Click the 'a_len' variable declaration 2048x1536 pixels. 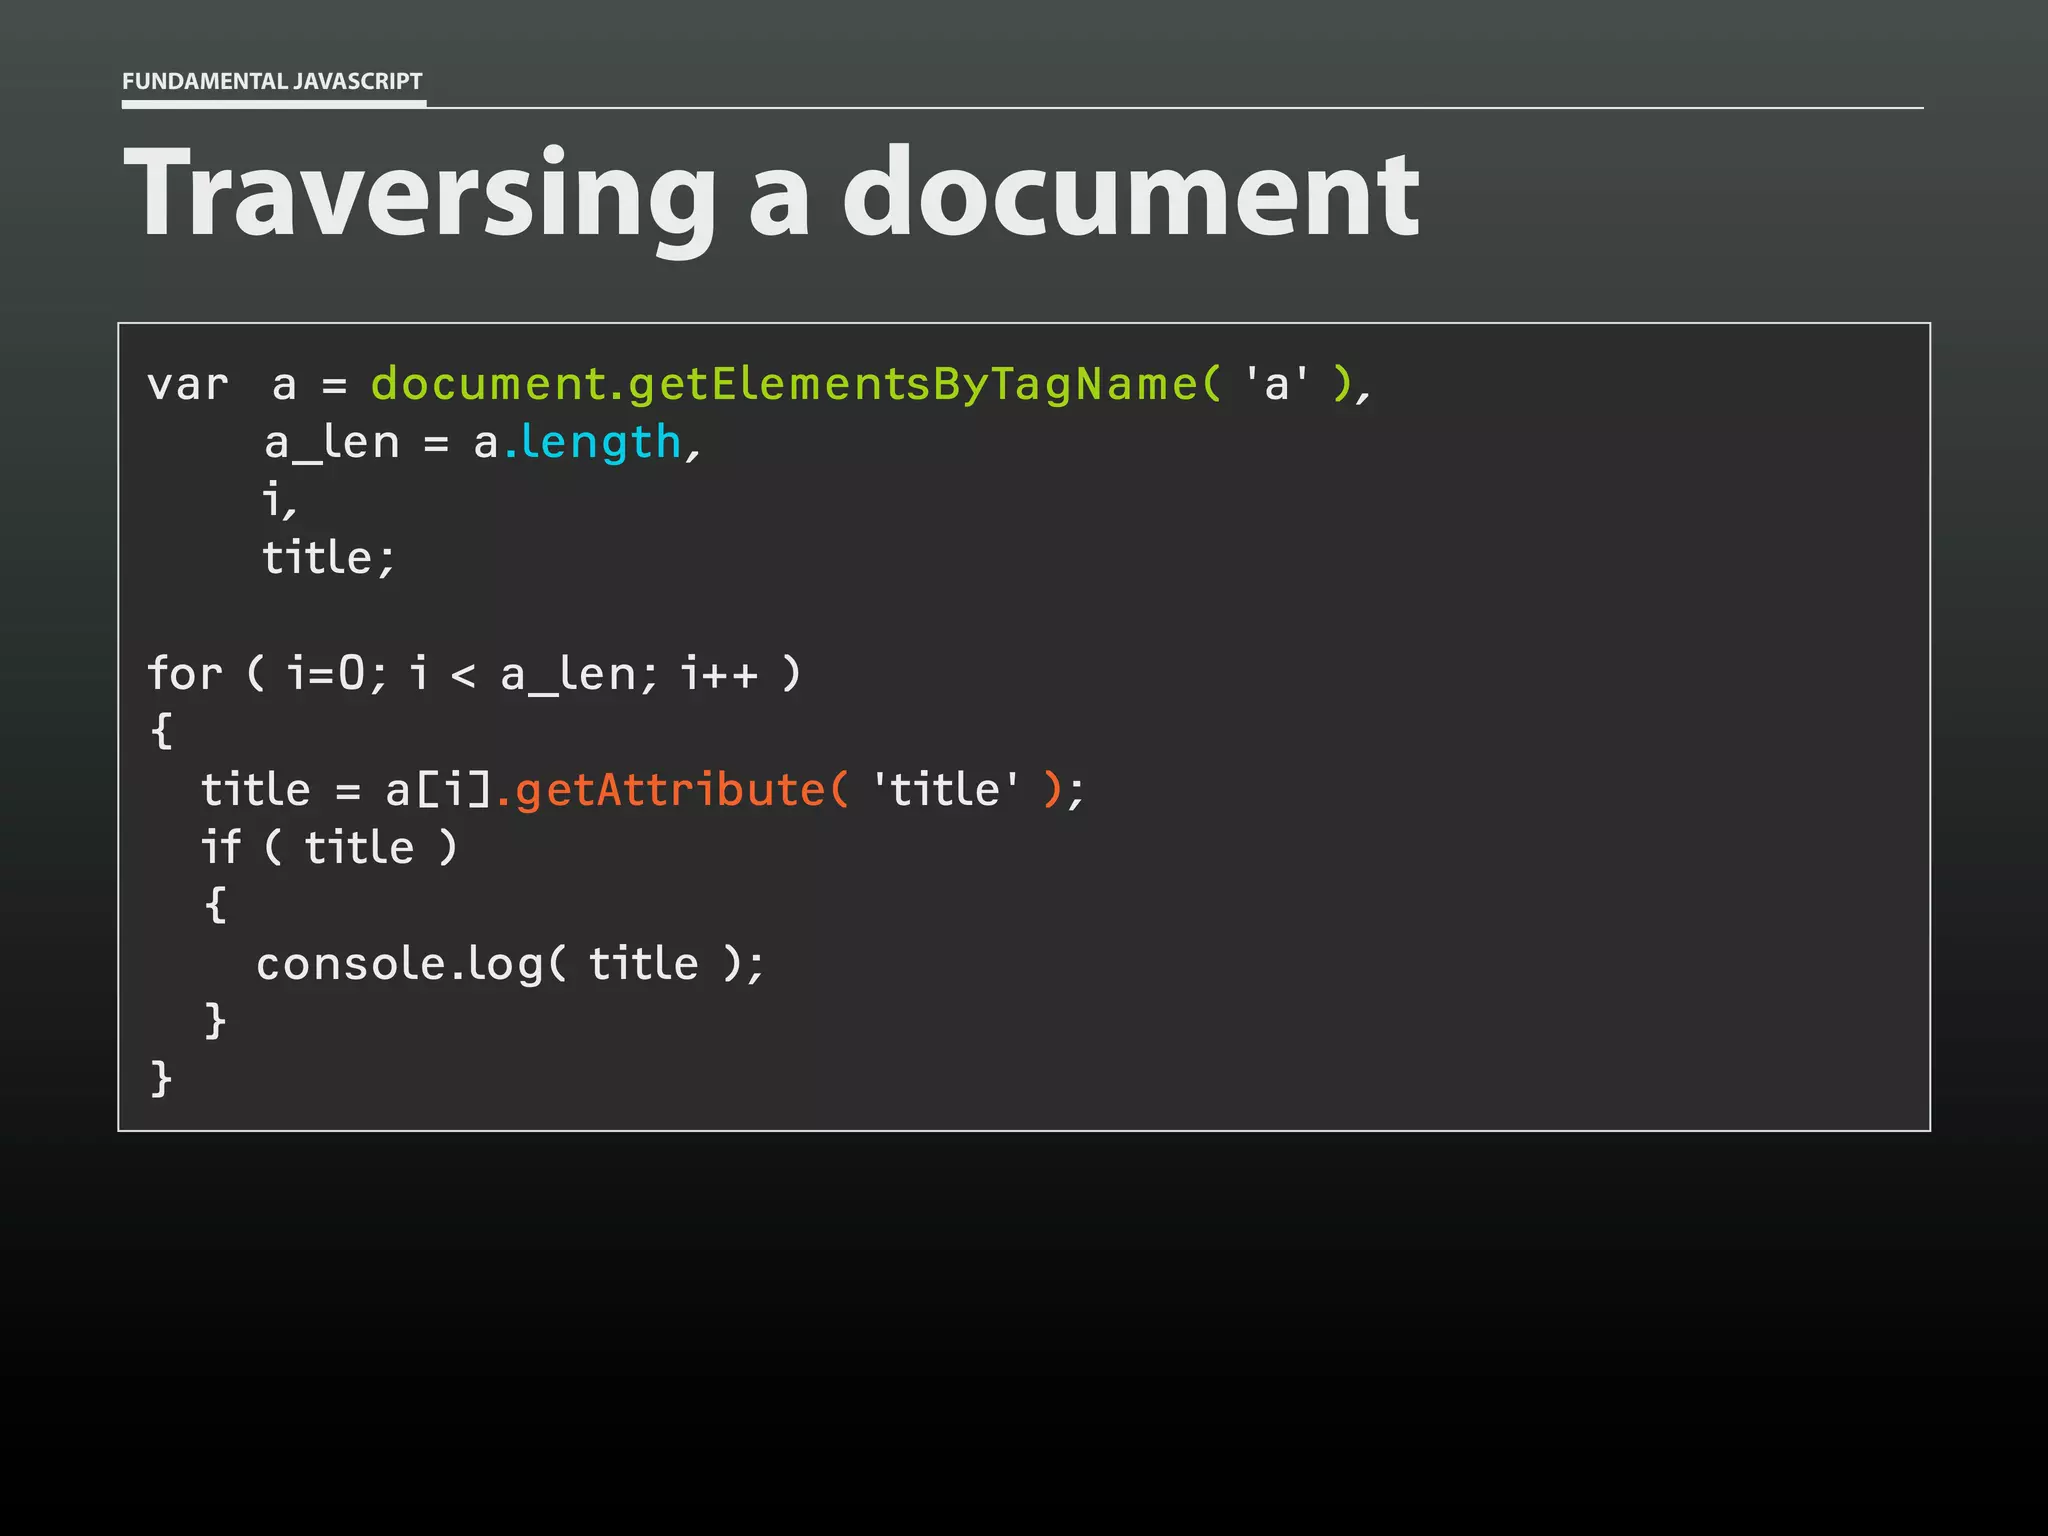pyautogui.click(x=331, y=443)
